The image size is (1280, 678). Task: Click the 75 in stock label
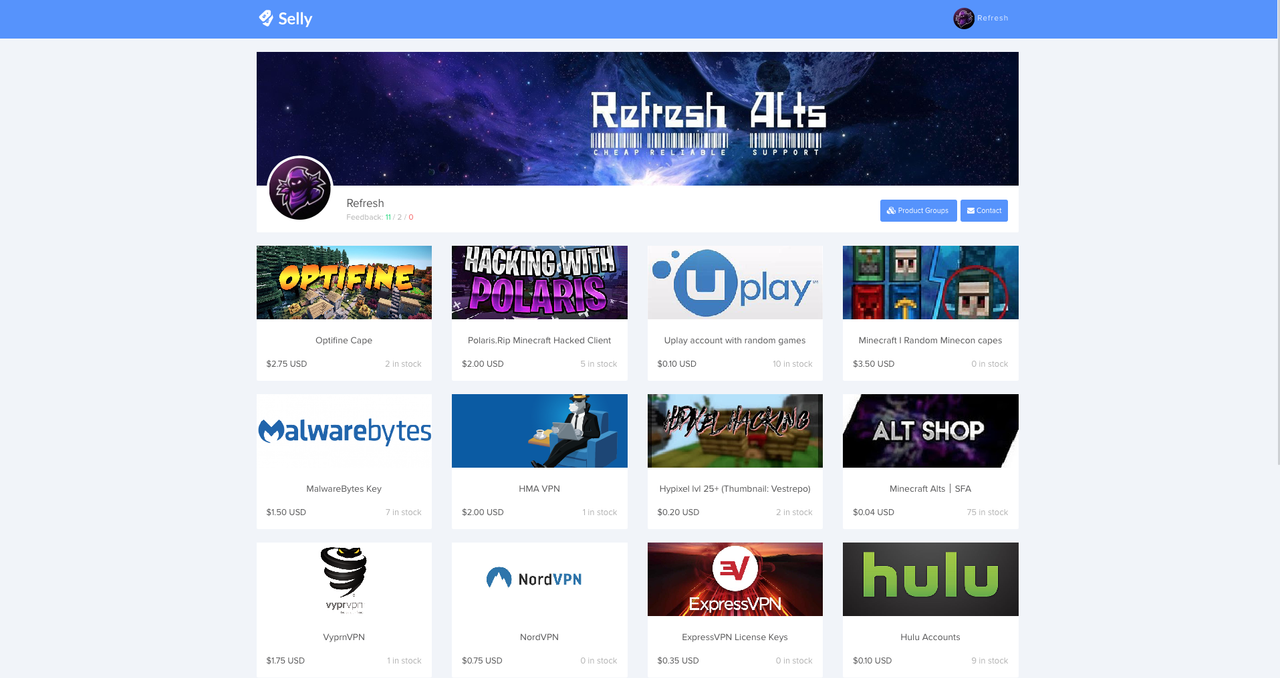[x=987, y=512]
